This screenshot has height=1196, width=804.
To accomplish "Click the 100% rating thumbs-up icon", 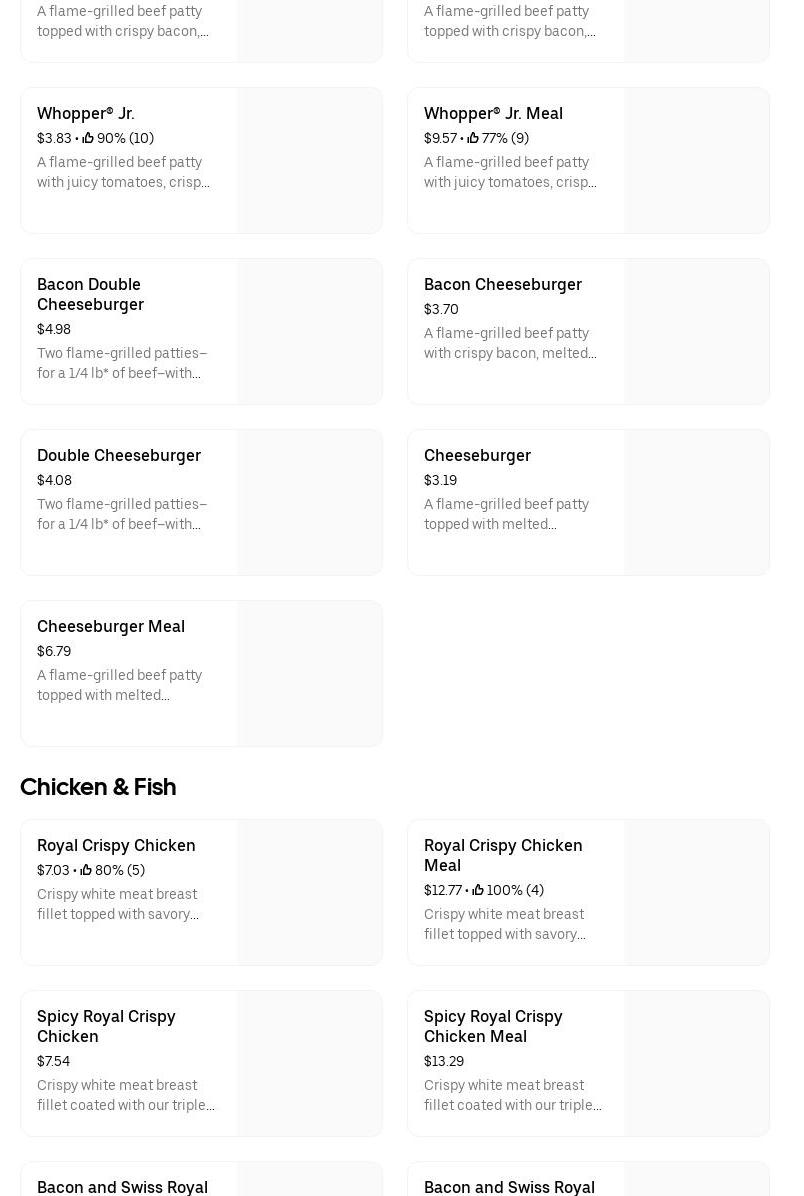I will [478, 890].
